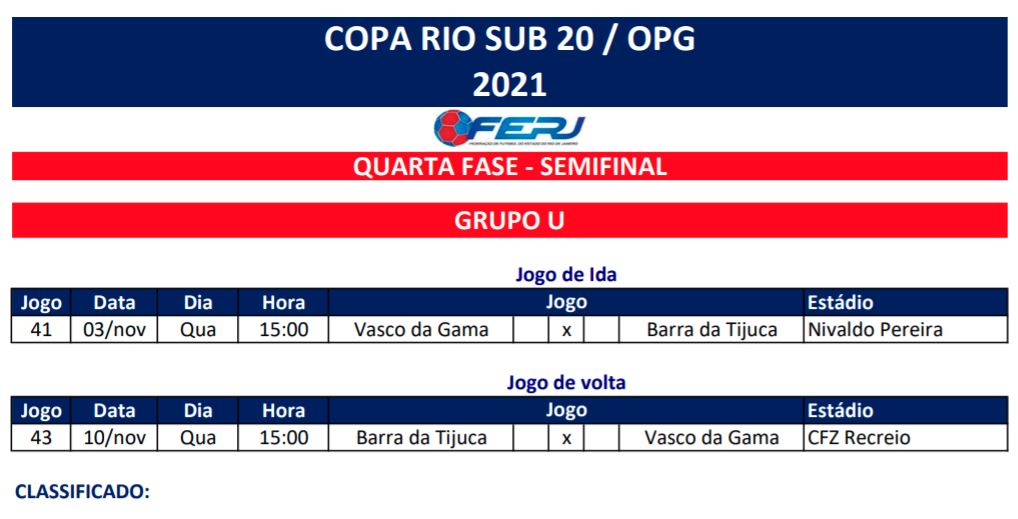The image size is (1018, 519).
Task: Select Vasco da Gama in match 43 row
Action: point(711,437)
